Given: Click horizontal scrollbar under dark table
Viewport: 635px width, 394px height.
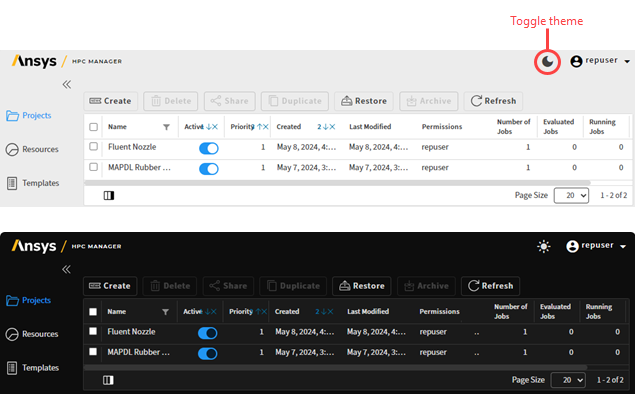Looking at the screenshot, I should click(x=335, y=368).
